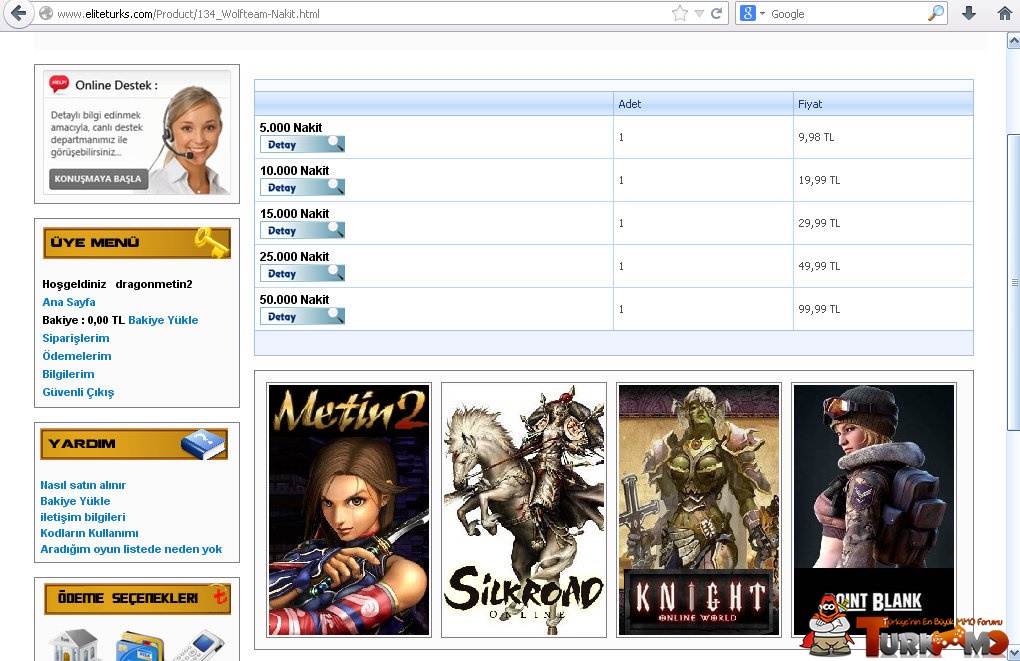Open iletişim bilgileri link
The height and width of the screenshot is (661, 1020).
pos(83,517)
